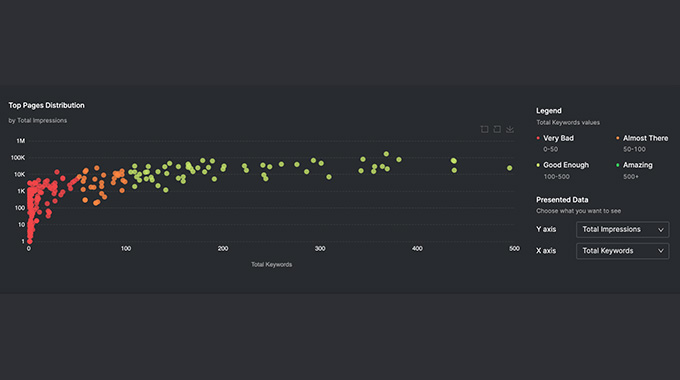Screen dimensions: 680x380
Task: Click the 100-500 range under Good Enough
Action: point(556,177)
